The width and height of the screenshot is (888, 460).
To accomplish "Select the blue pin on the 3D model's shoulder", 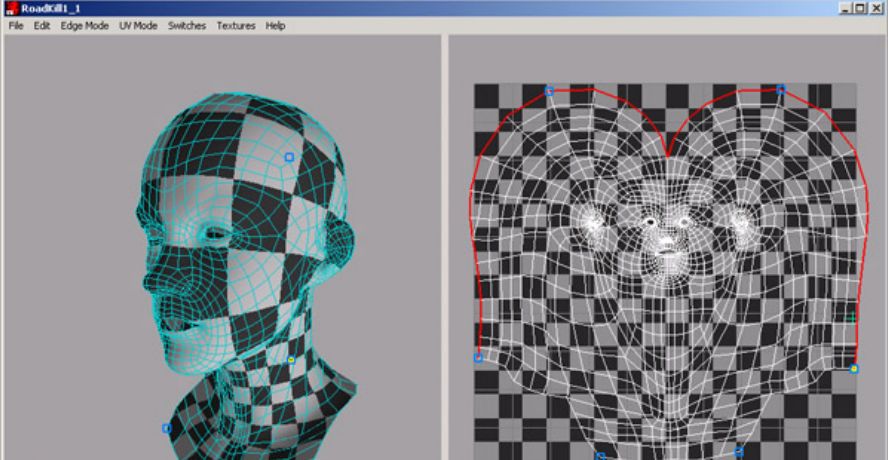I will pos(166,428).
